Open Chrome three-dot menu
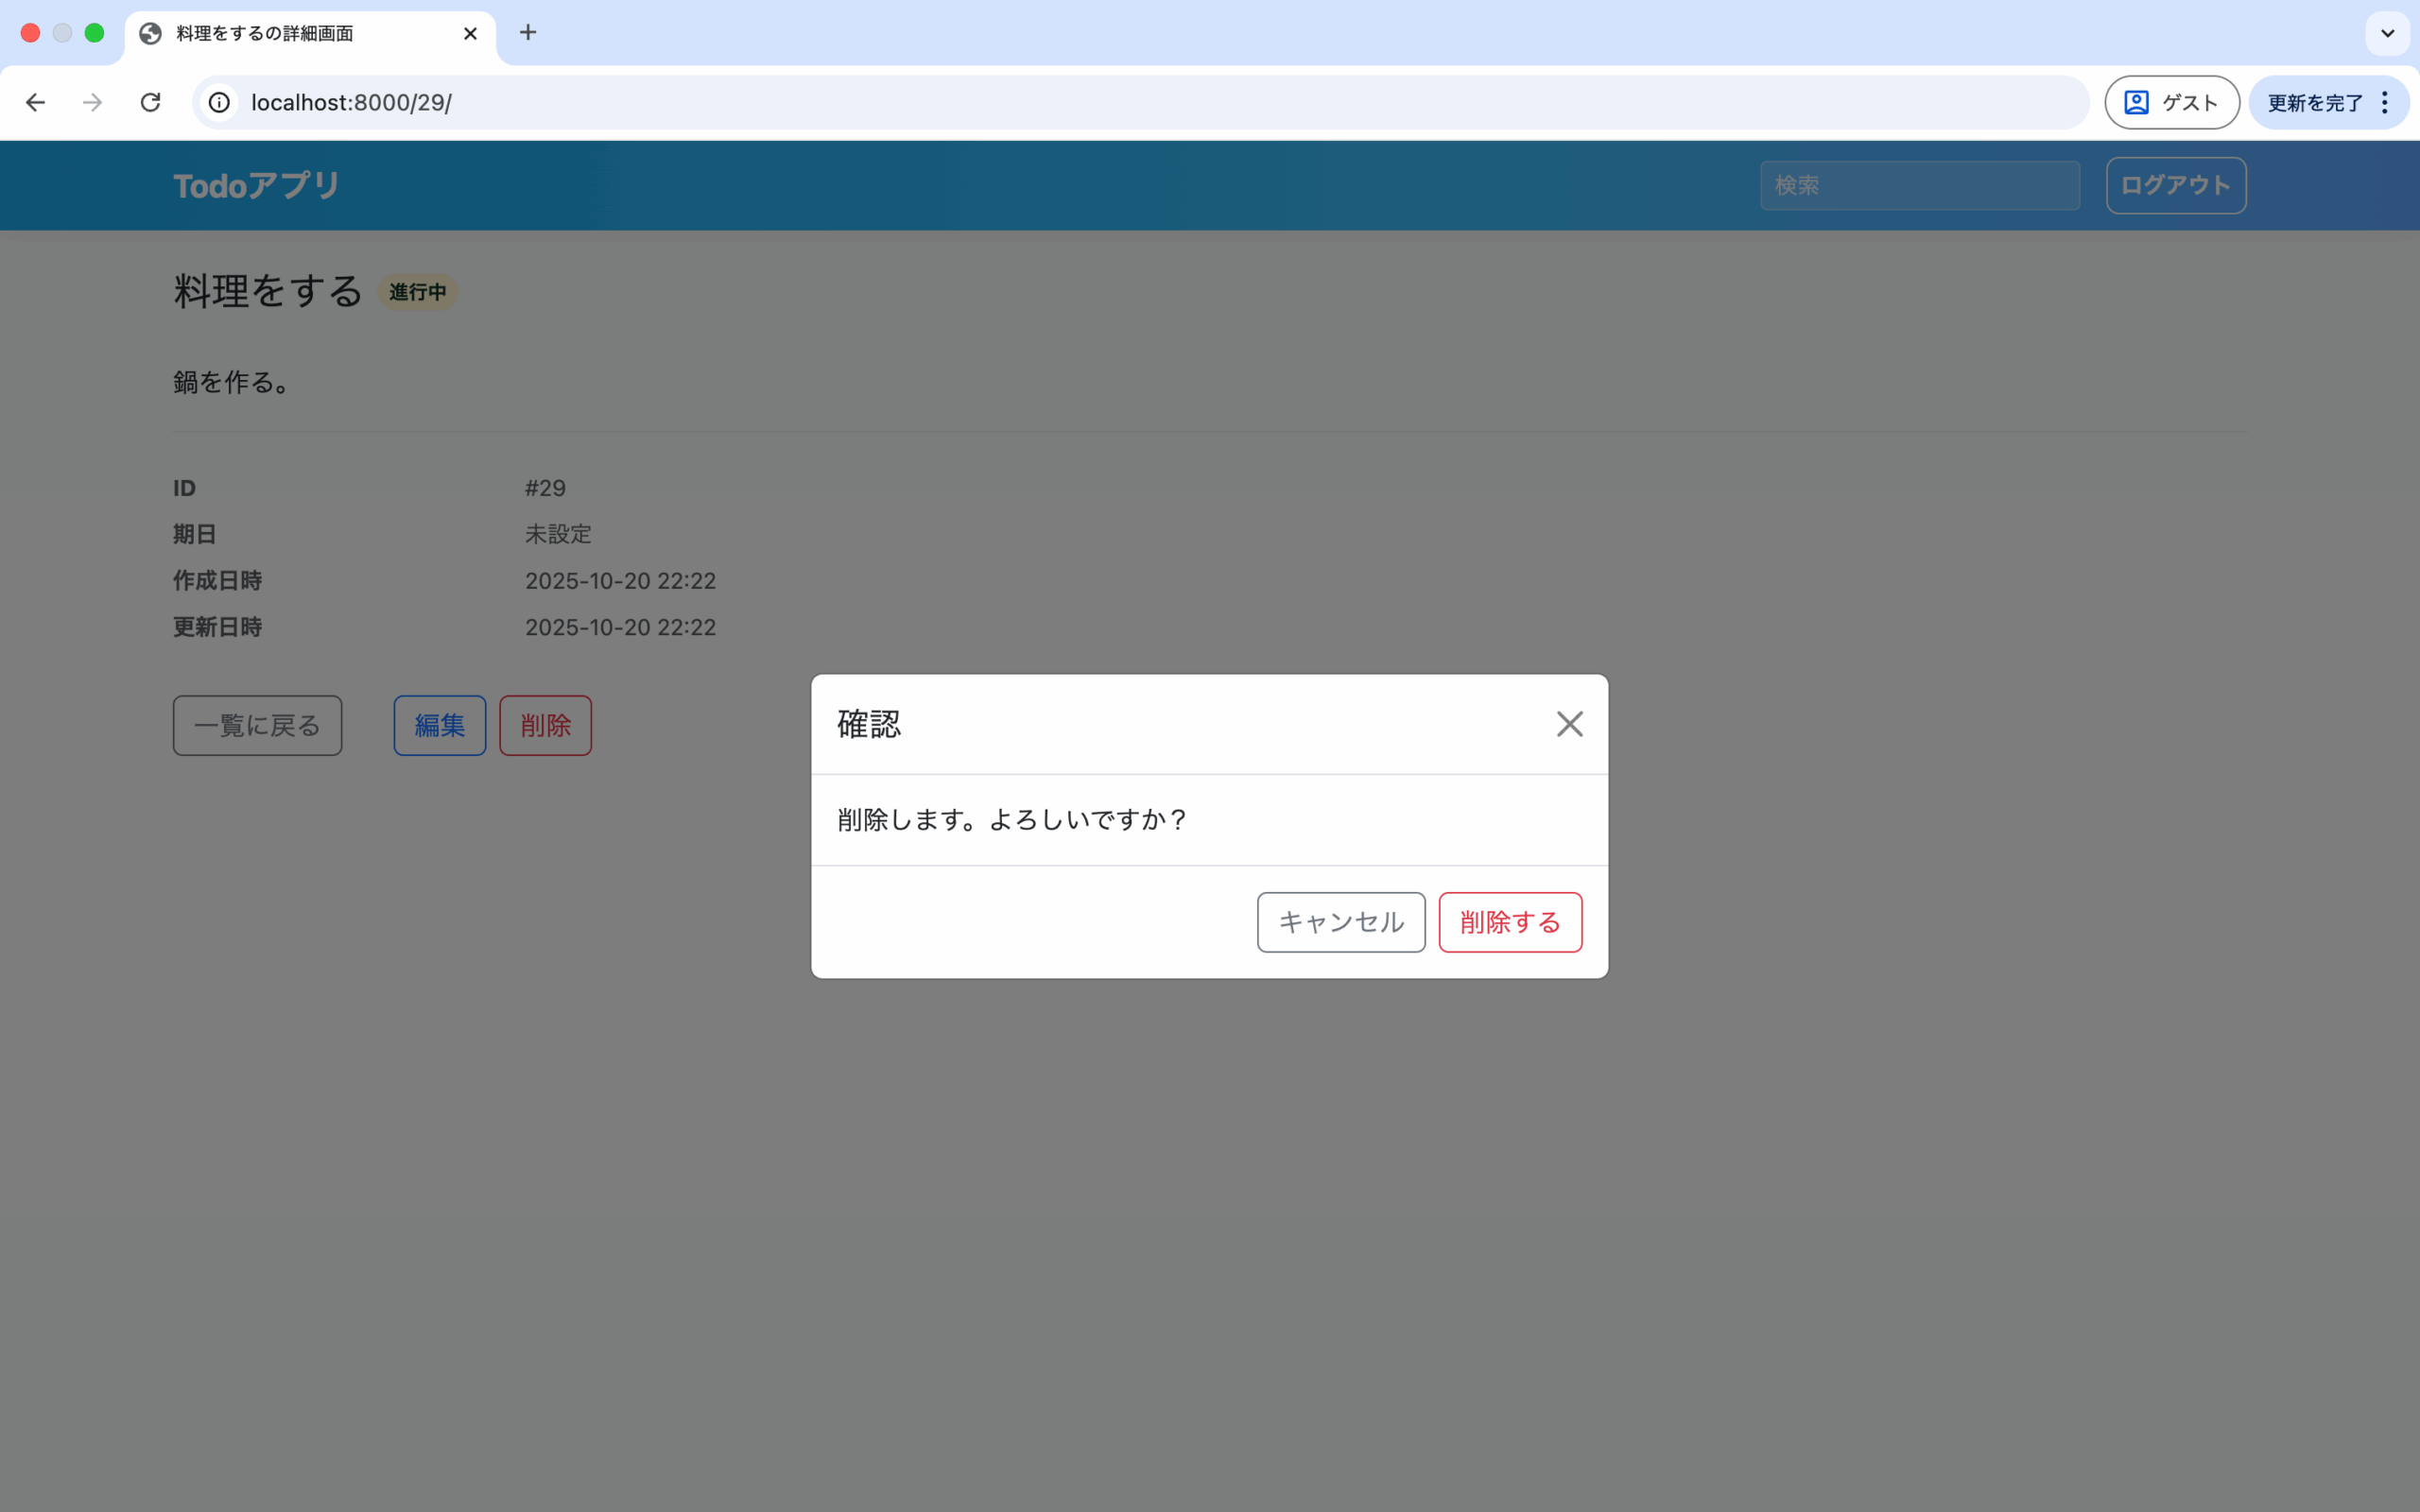The width and height of the screenshot is (2420, 1512). 2386,103
